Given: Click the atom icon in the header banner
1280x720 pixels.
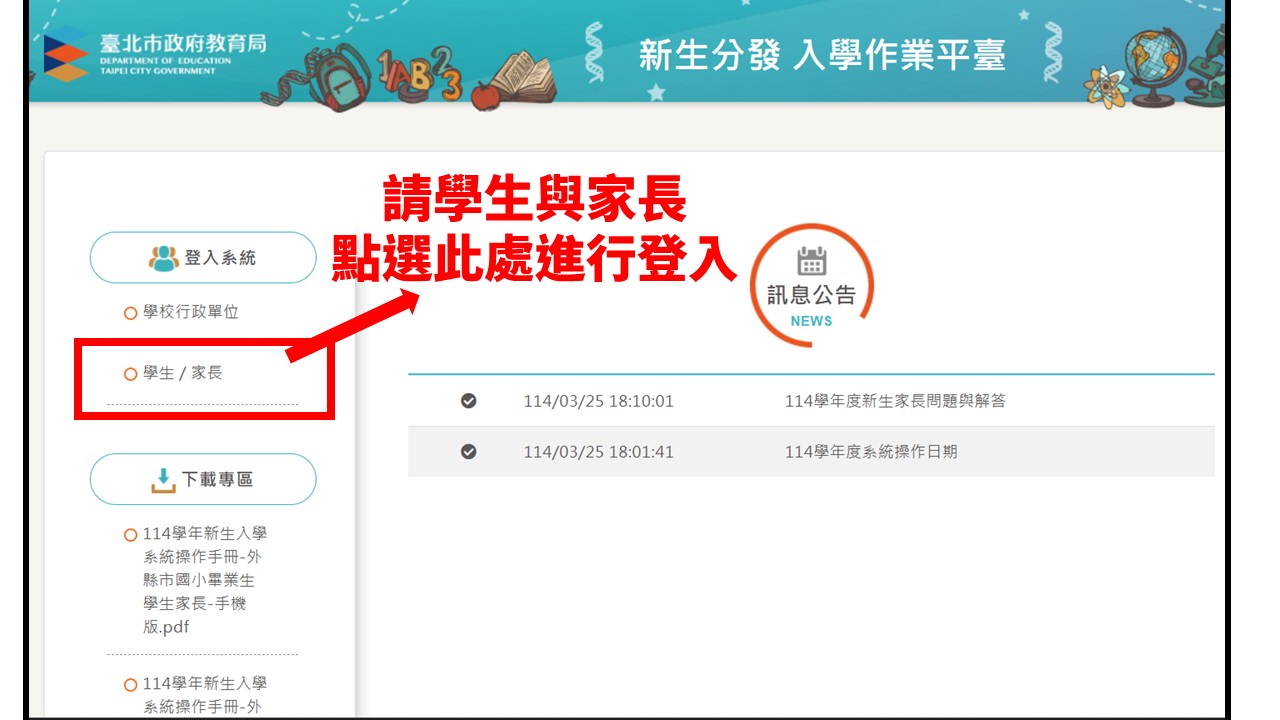Looking at the screenshot, I should [x=1104, y=85].
